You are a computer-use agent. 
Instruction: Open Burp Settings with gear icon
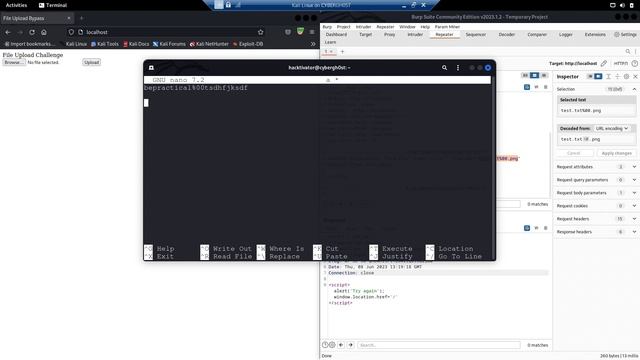coord(625,35)
